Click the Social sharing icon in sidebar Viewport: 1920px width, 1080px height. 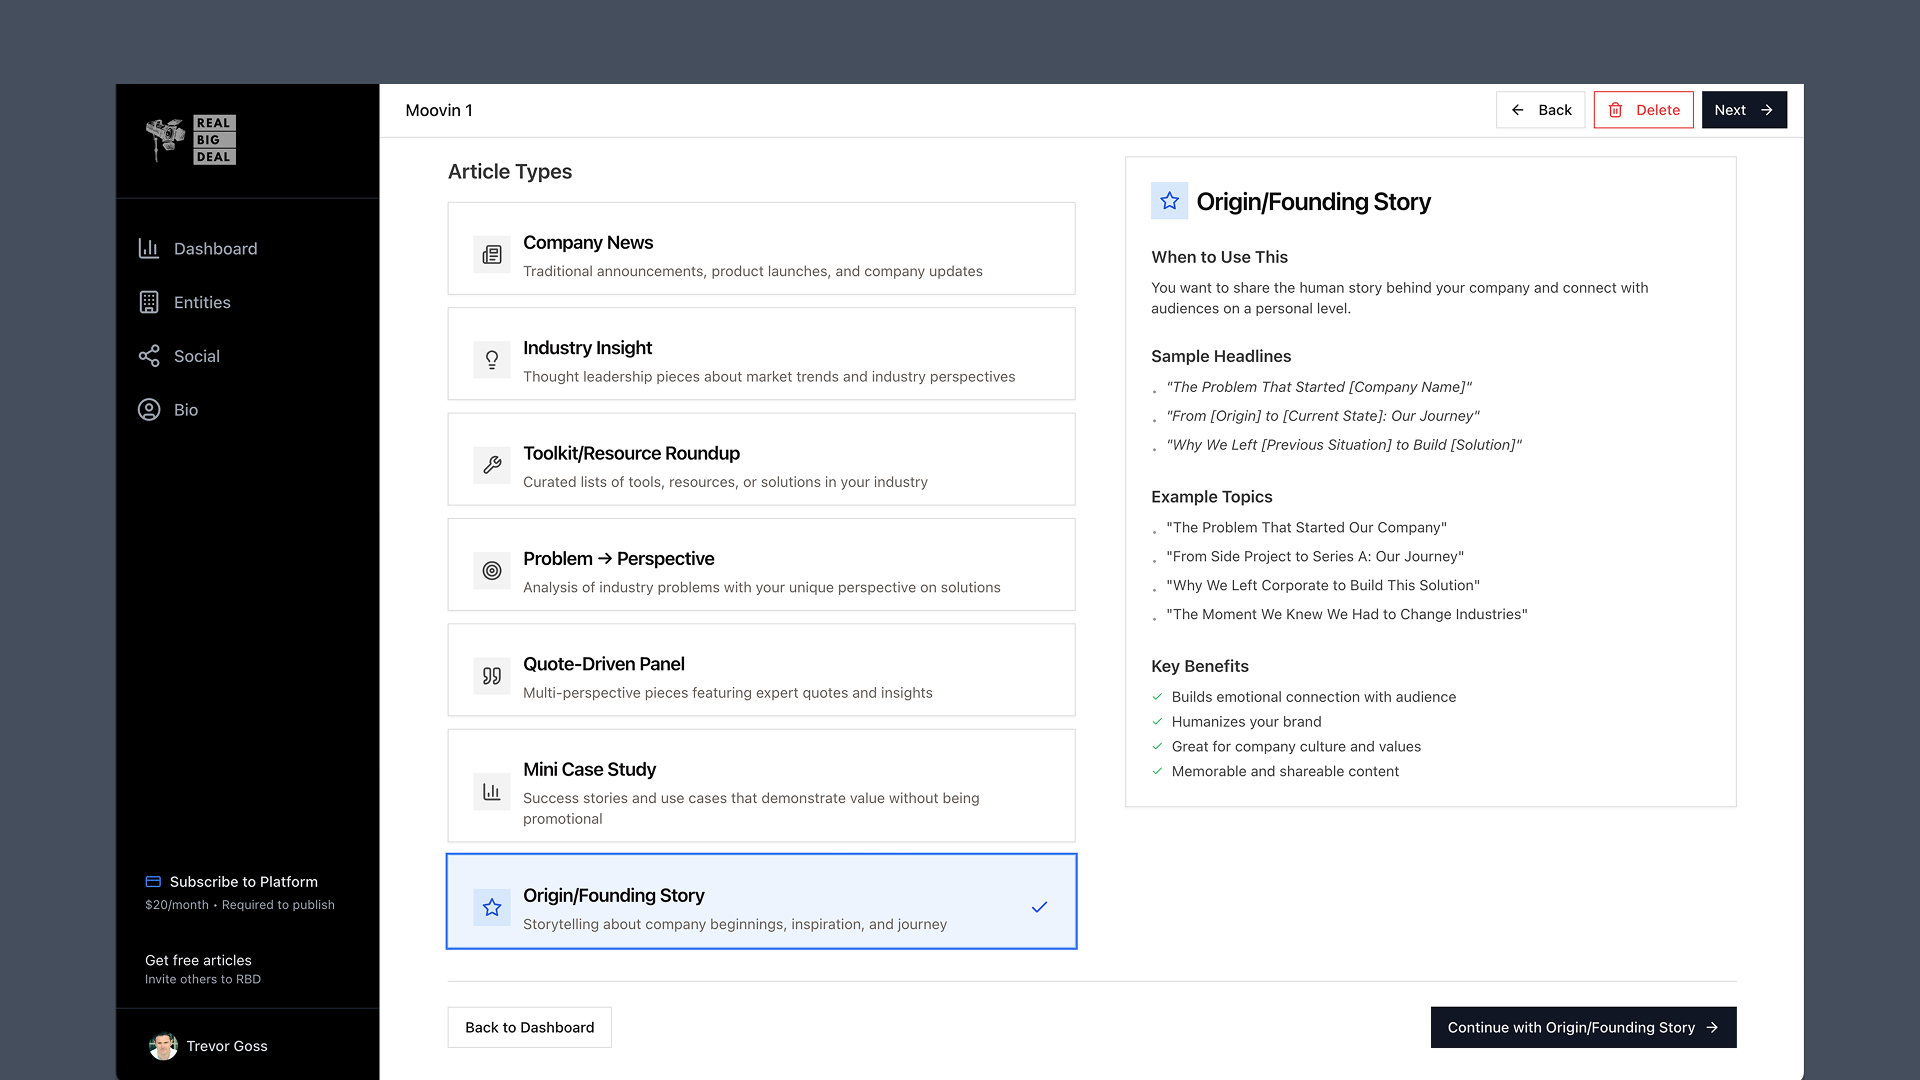pyautogui.click(x=148, y=356)
